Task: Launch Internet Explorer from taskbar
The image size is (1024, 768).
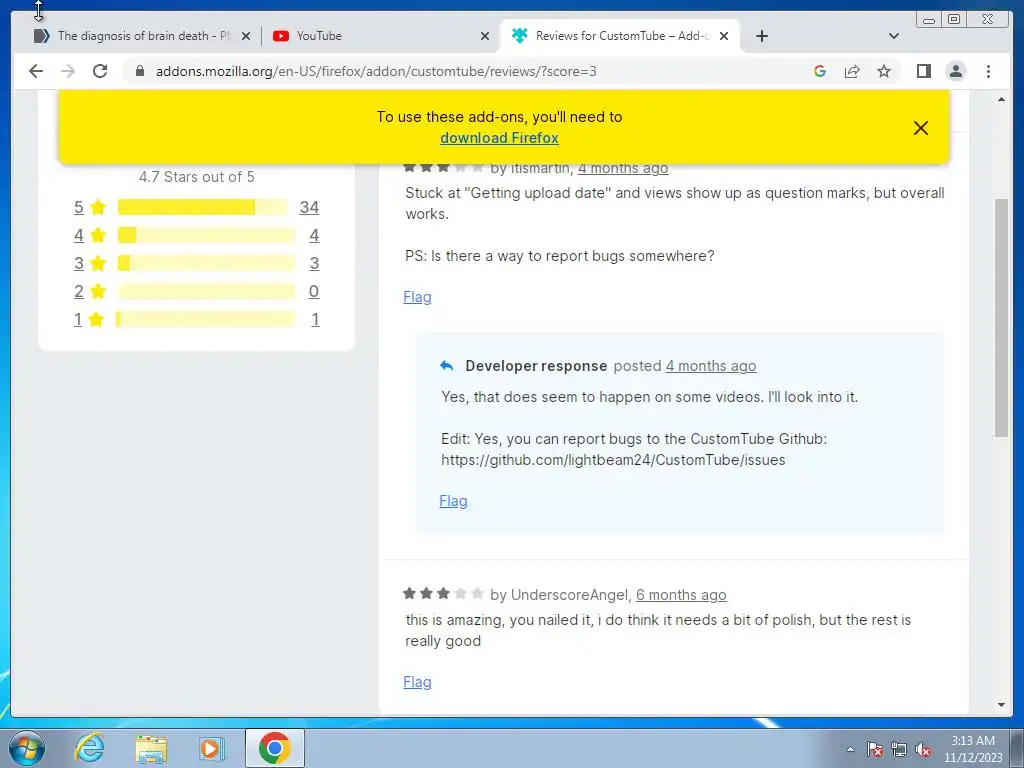Action: pyautogui.click(x=89, y=748)
